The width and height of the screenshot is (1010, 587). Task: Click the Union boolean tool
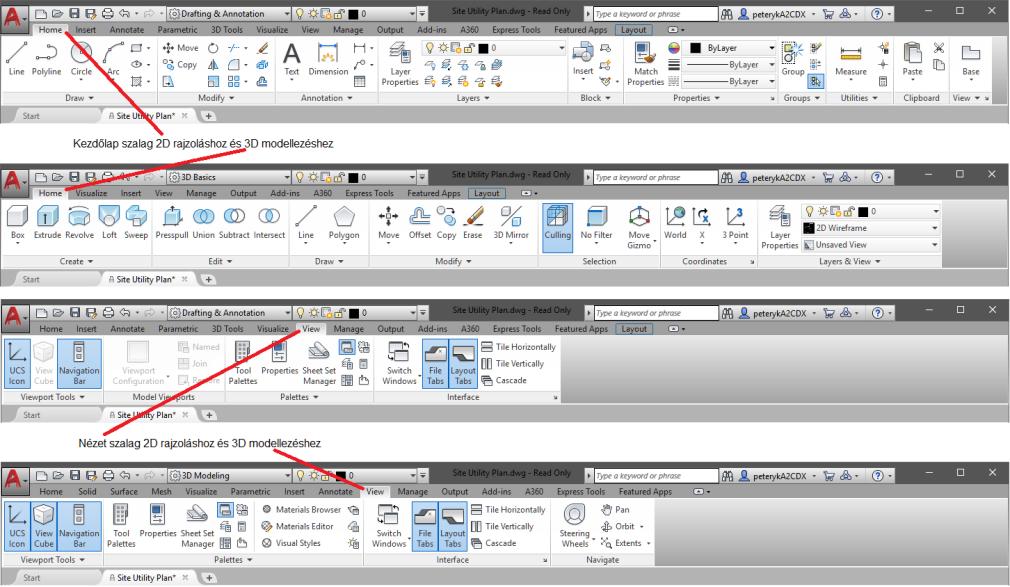coord(204,223)
